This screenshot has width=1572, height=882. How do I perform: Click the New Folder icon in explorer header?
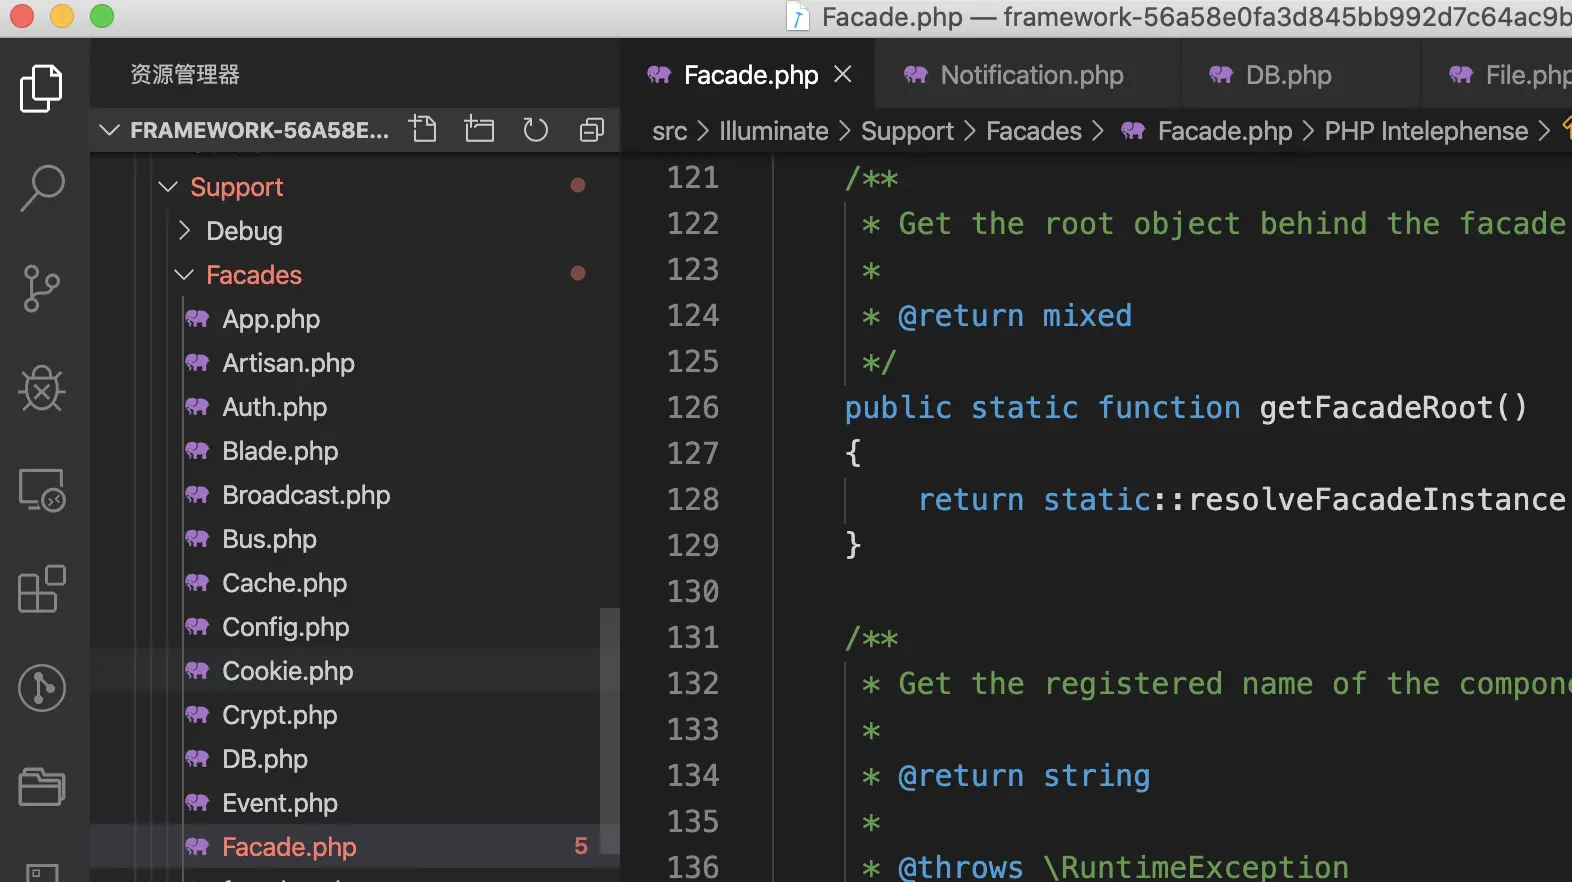point(480,129)
